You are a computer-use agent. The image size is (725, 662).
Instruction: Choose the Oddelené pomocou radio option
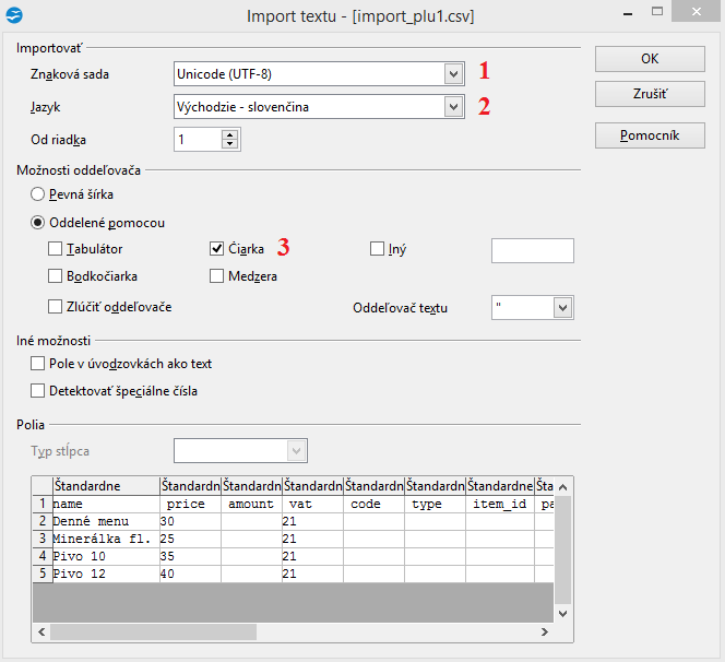39,222
